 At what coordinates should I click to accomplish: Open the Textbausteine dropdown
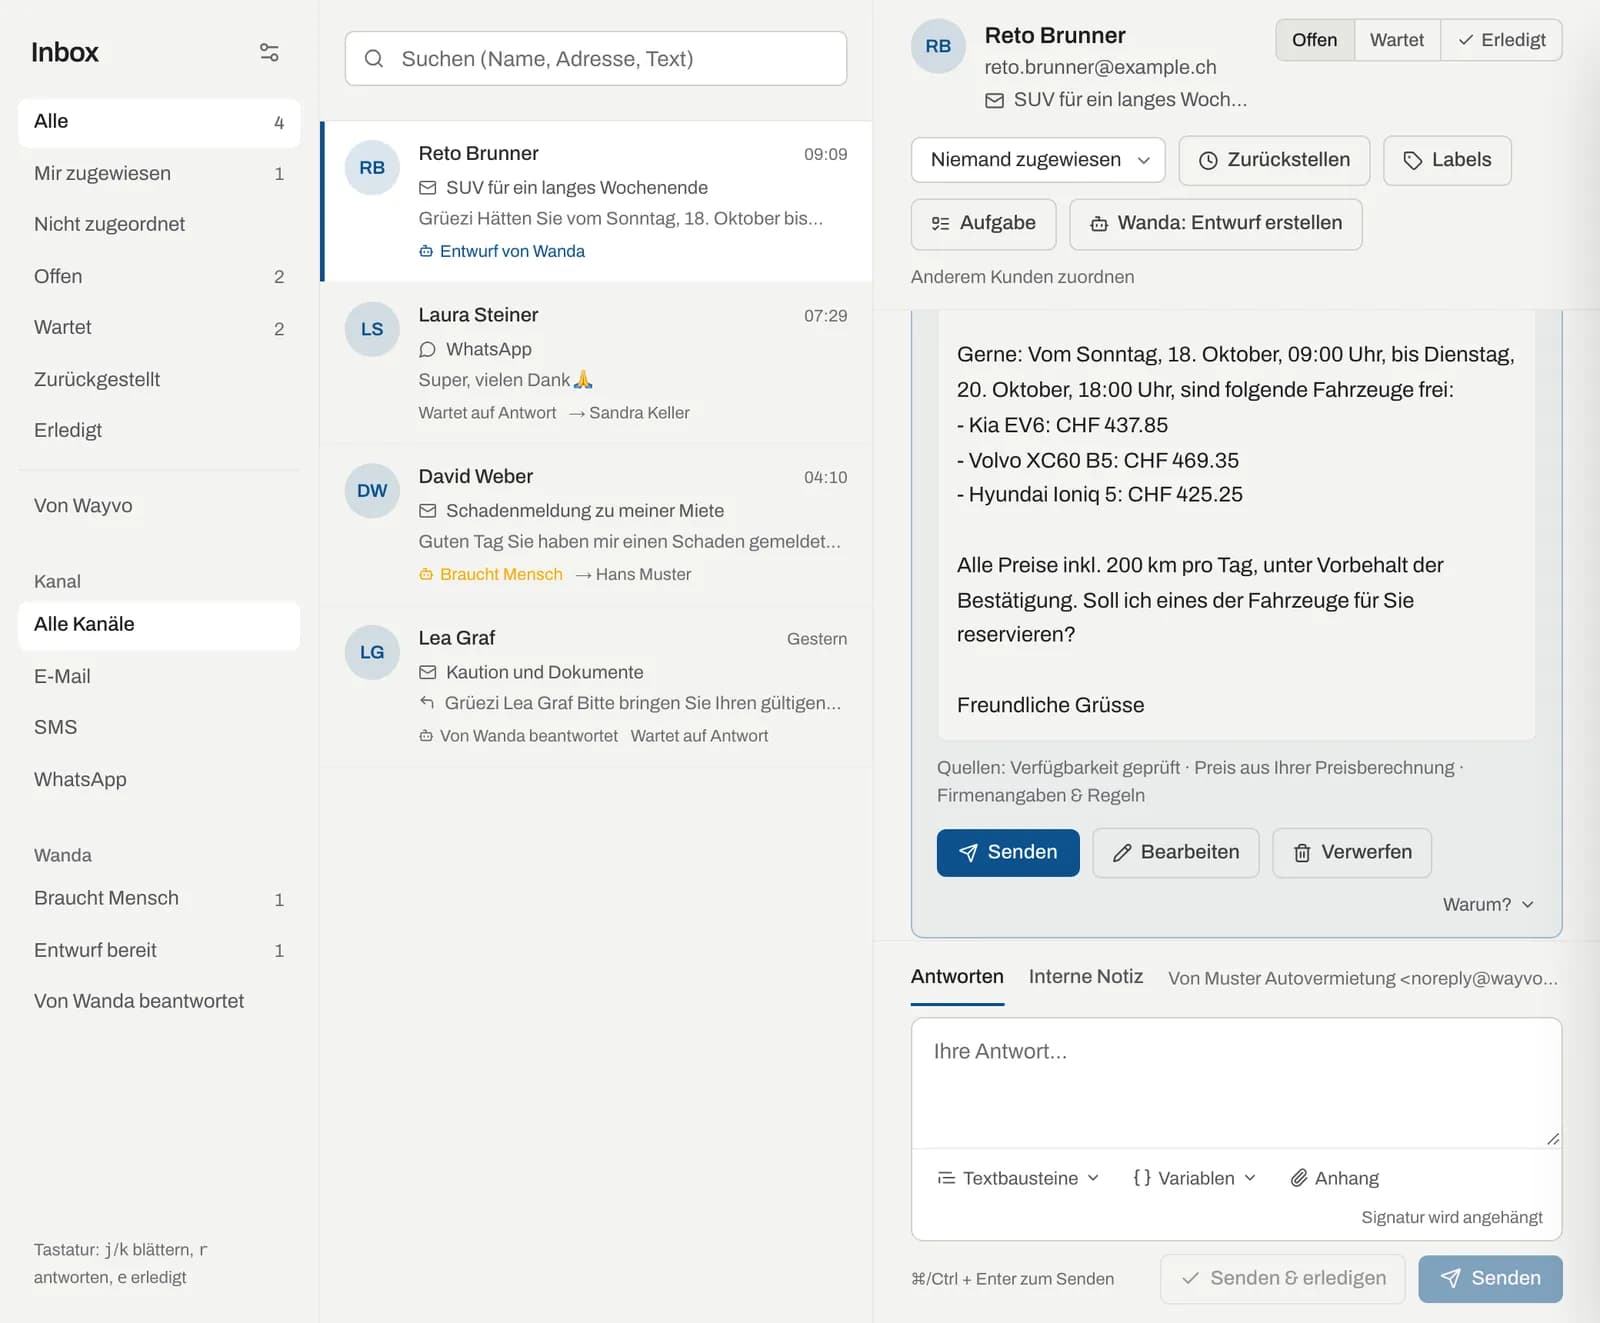pos(1018,1178)
